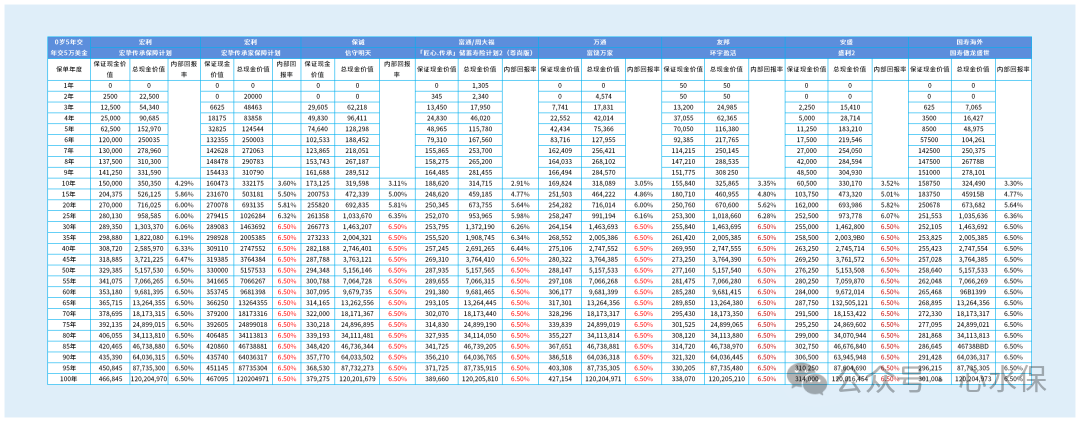
Task: Click the return rate '6.47%'
Action: coord(185,260)
